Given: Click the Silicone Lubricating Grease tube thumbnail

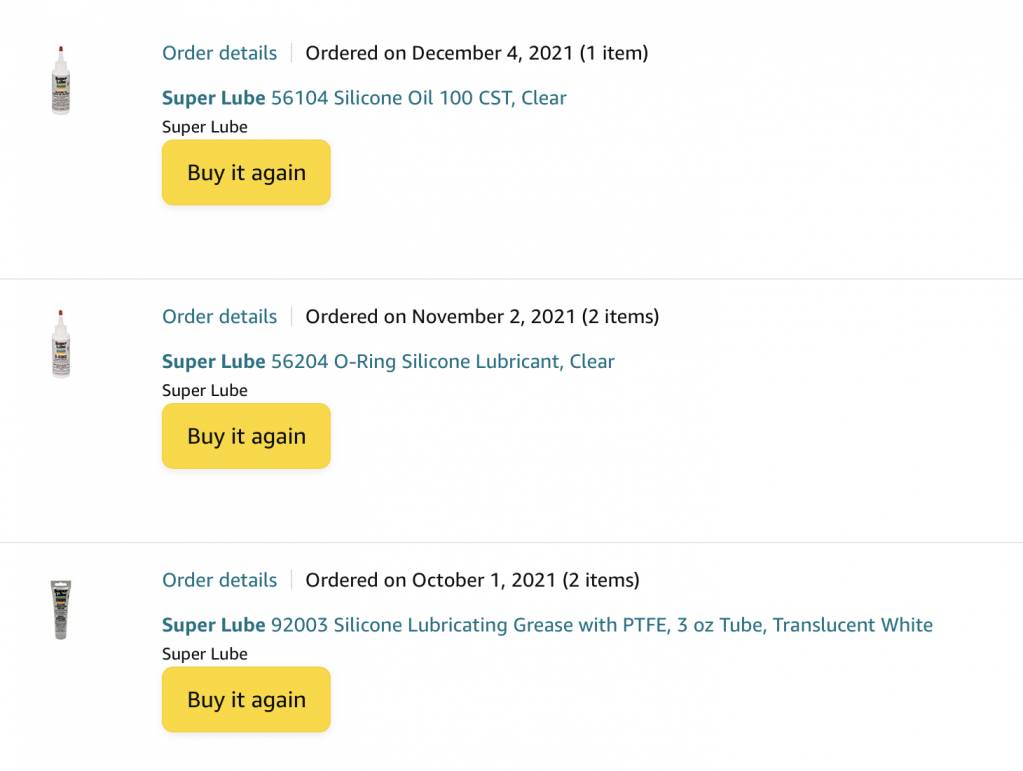Looking at the screenshot, I should coord(61,609).
